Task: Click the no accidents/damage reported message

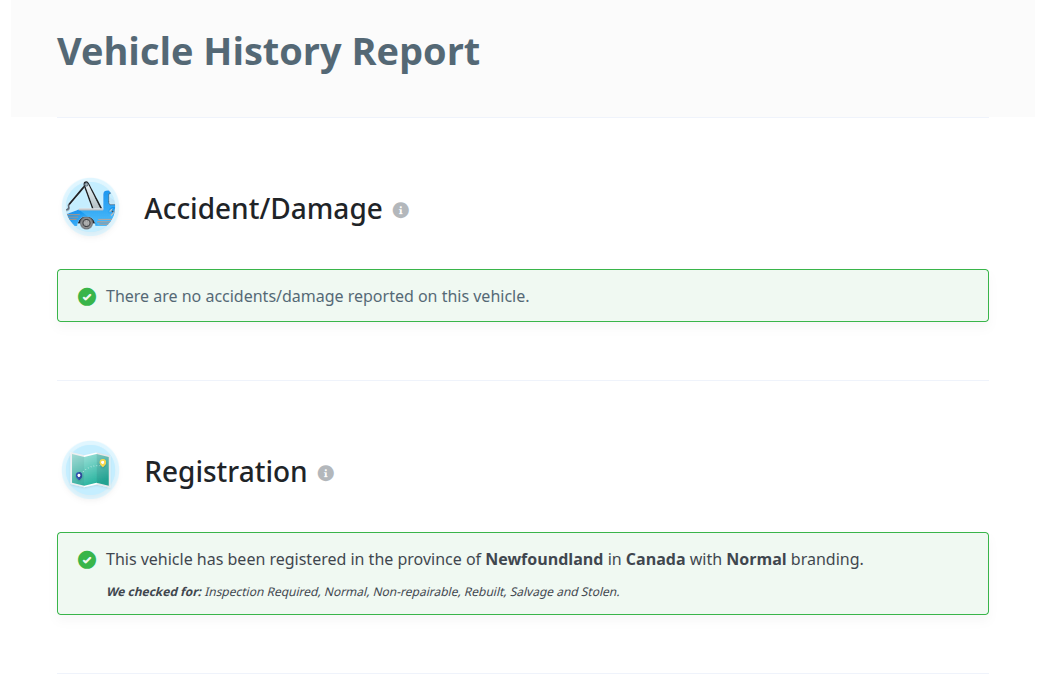Action: (317, 296)
